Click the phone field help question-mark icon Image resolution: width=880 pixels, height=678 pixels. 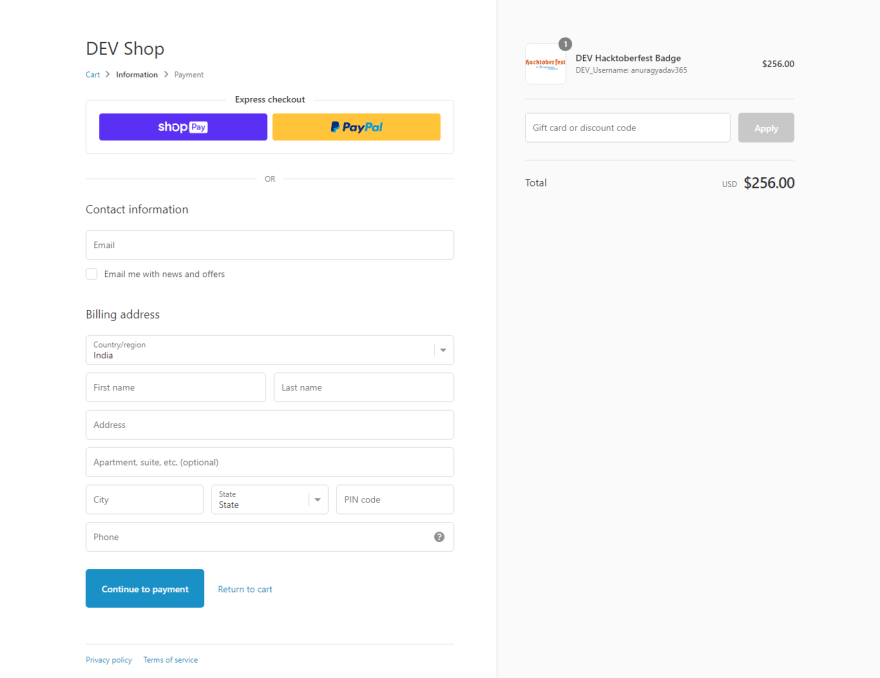coord(439,537)
